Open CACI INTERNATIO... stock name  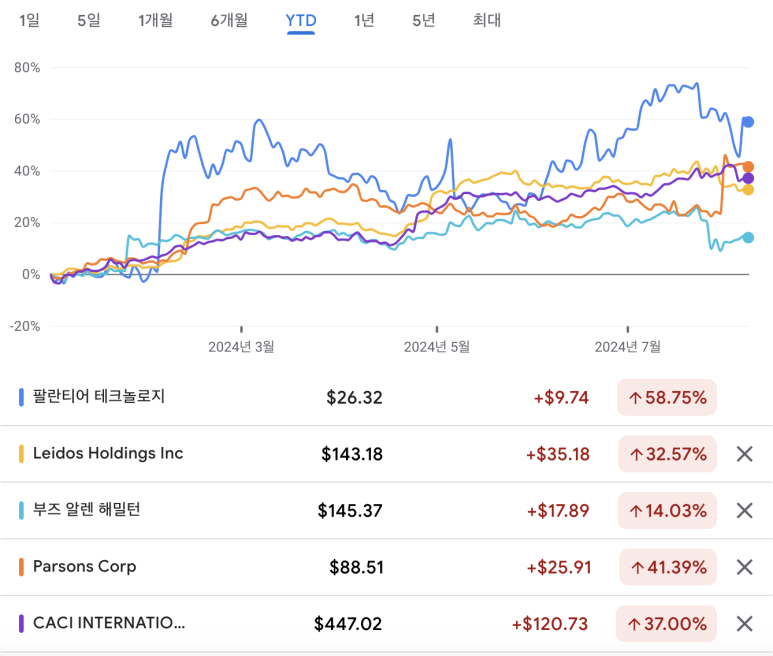(109, 623)
